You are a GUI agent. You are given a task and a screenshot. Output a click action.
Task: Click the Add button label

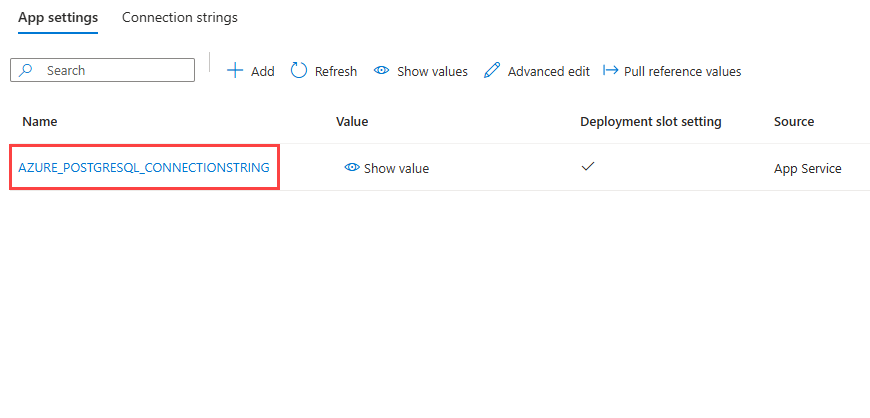pyautogui.click(x=263, y=71)
